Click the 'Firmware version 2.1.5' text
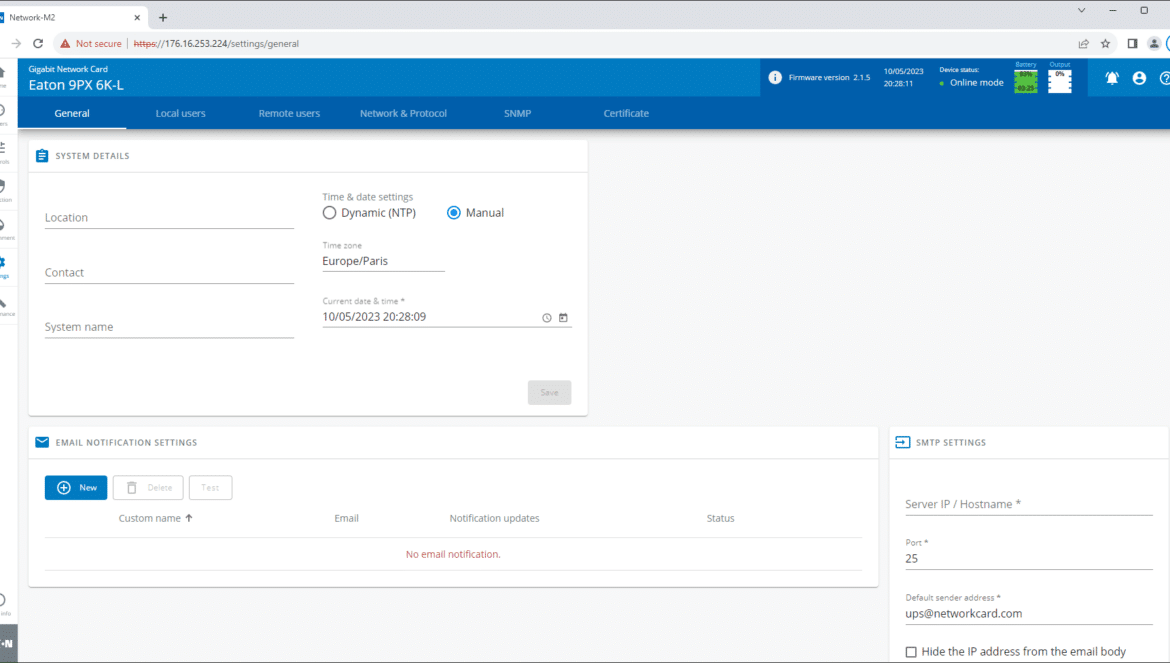Image resolution: width=1170 pixels, height=663 pixels. point(829,78)
